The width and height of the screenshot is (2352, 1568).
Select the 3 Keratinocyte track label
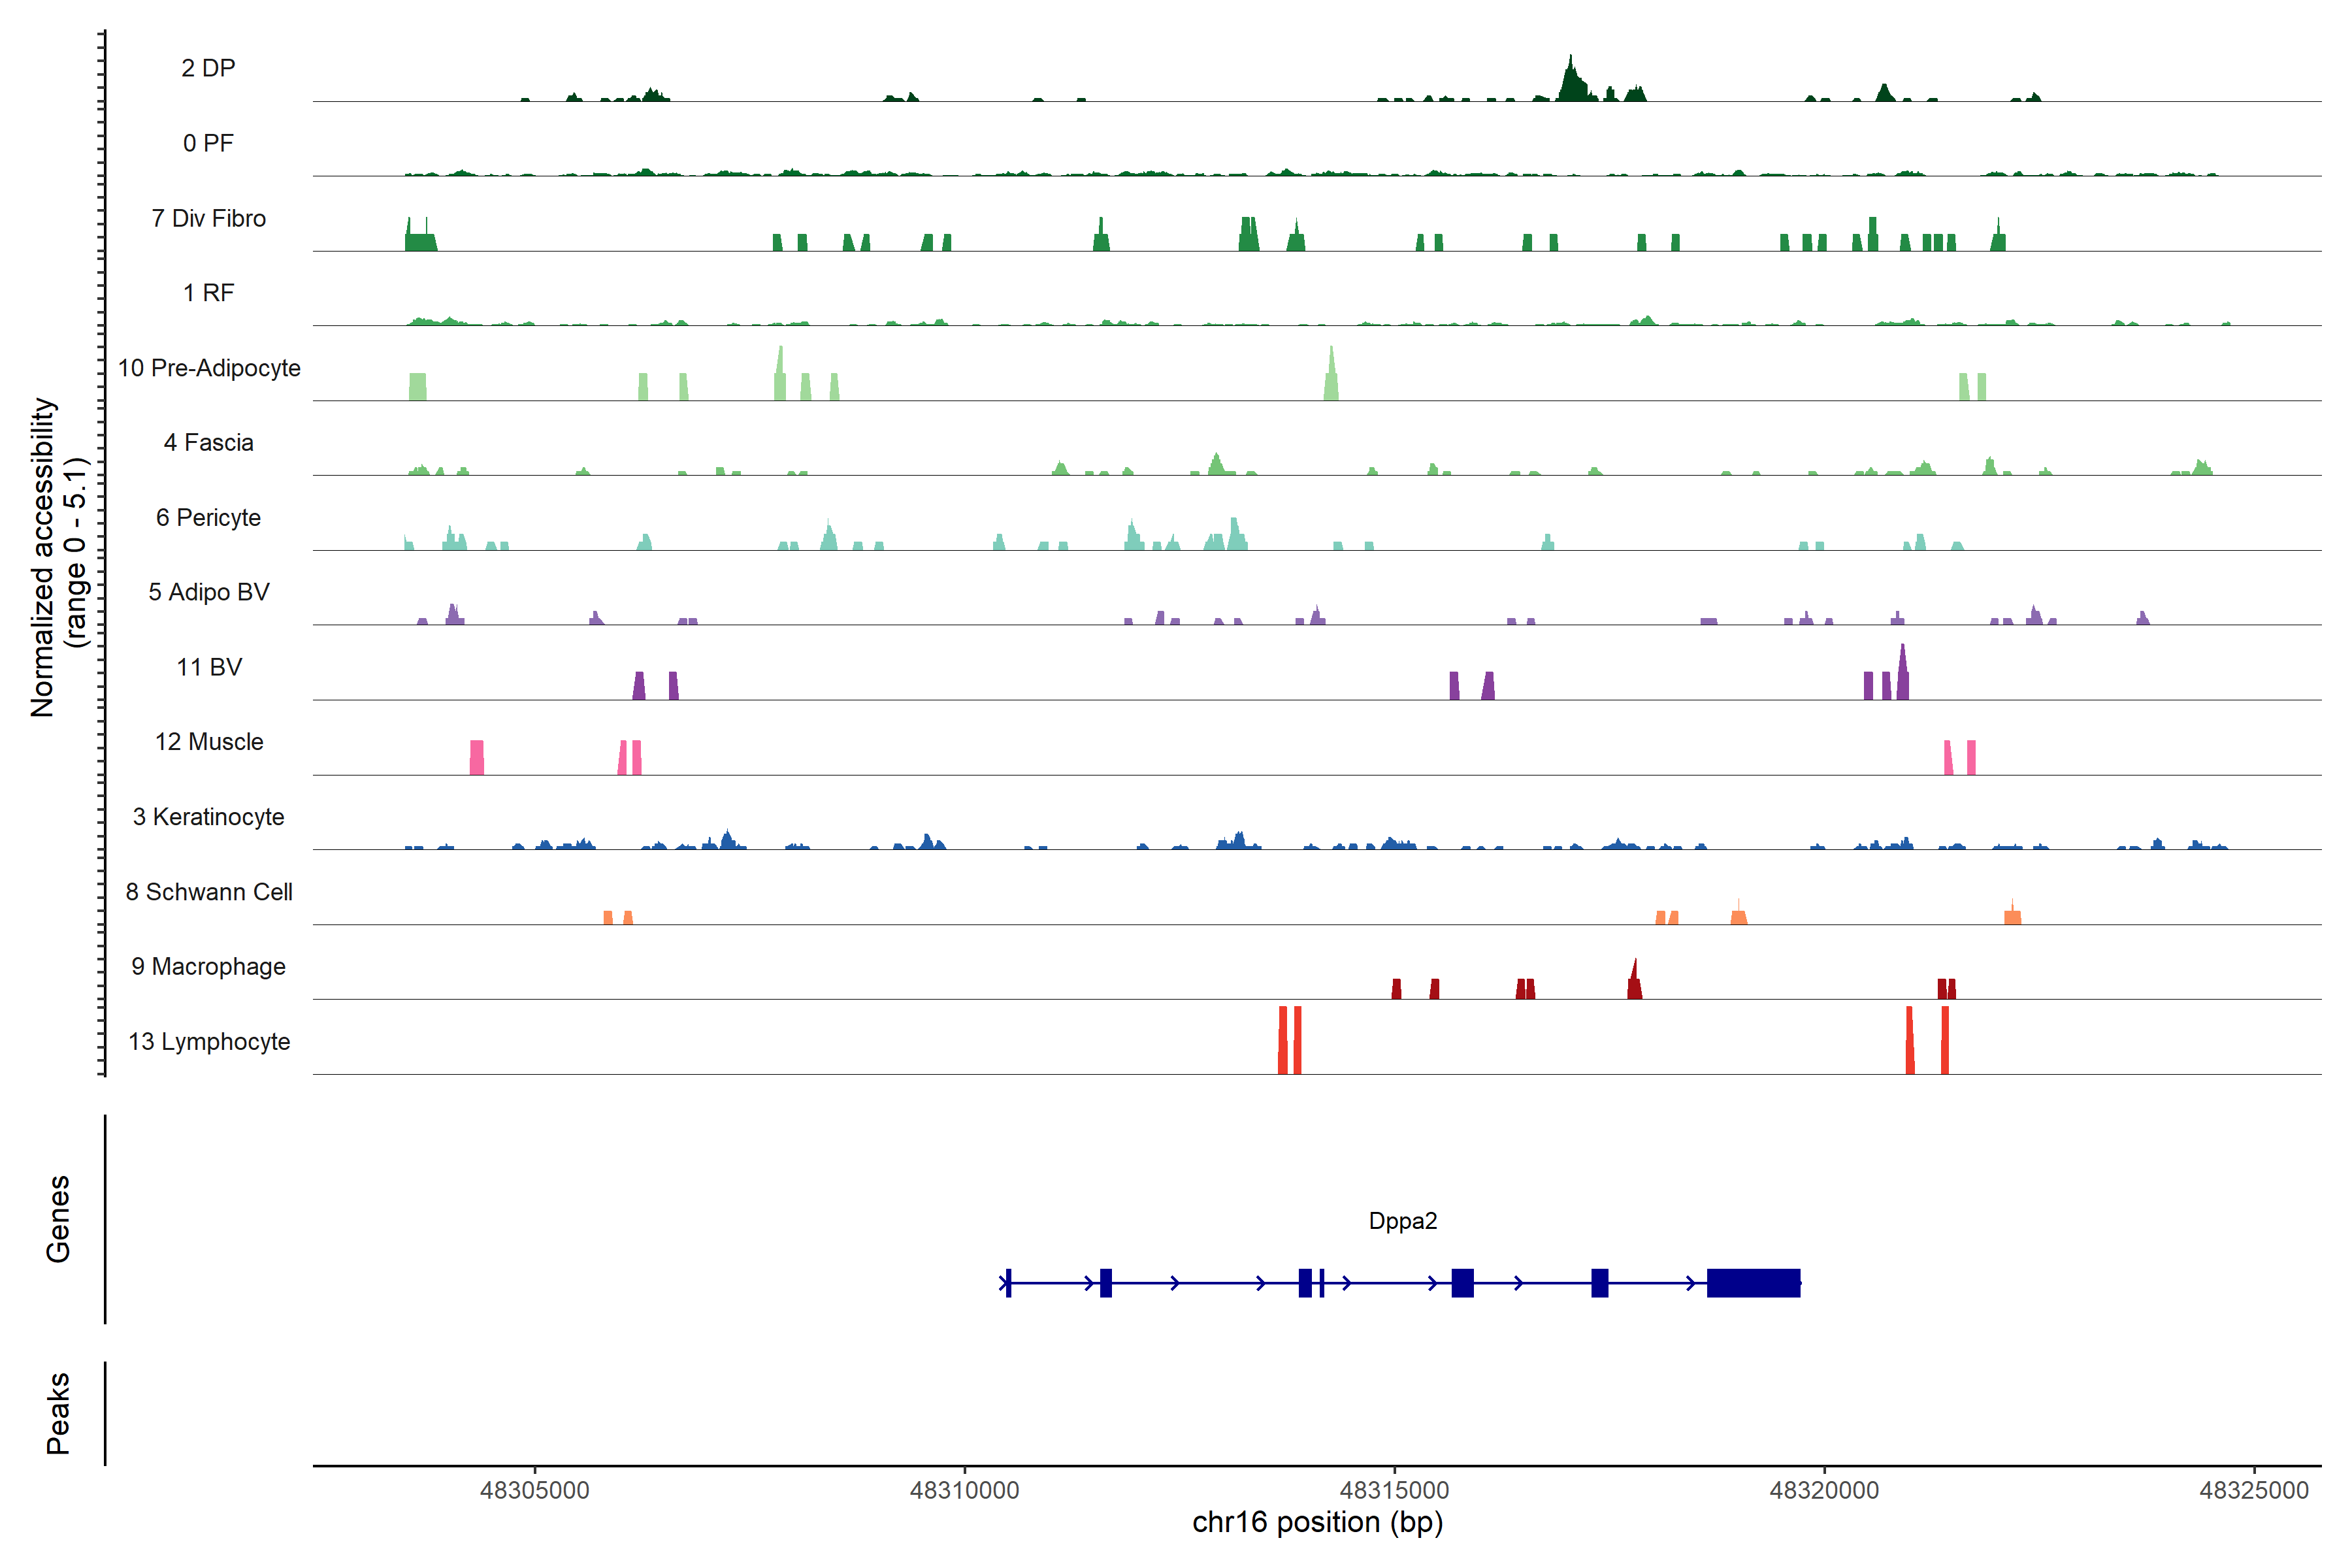pos(208,817)
